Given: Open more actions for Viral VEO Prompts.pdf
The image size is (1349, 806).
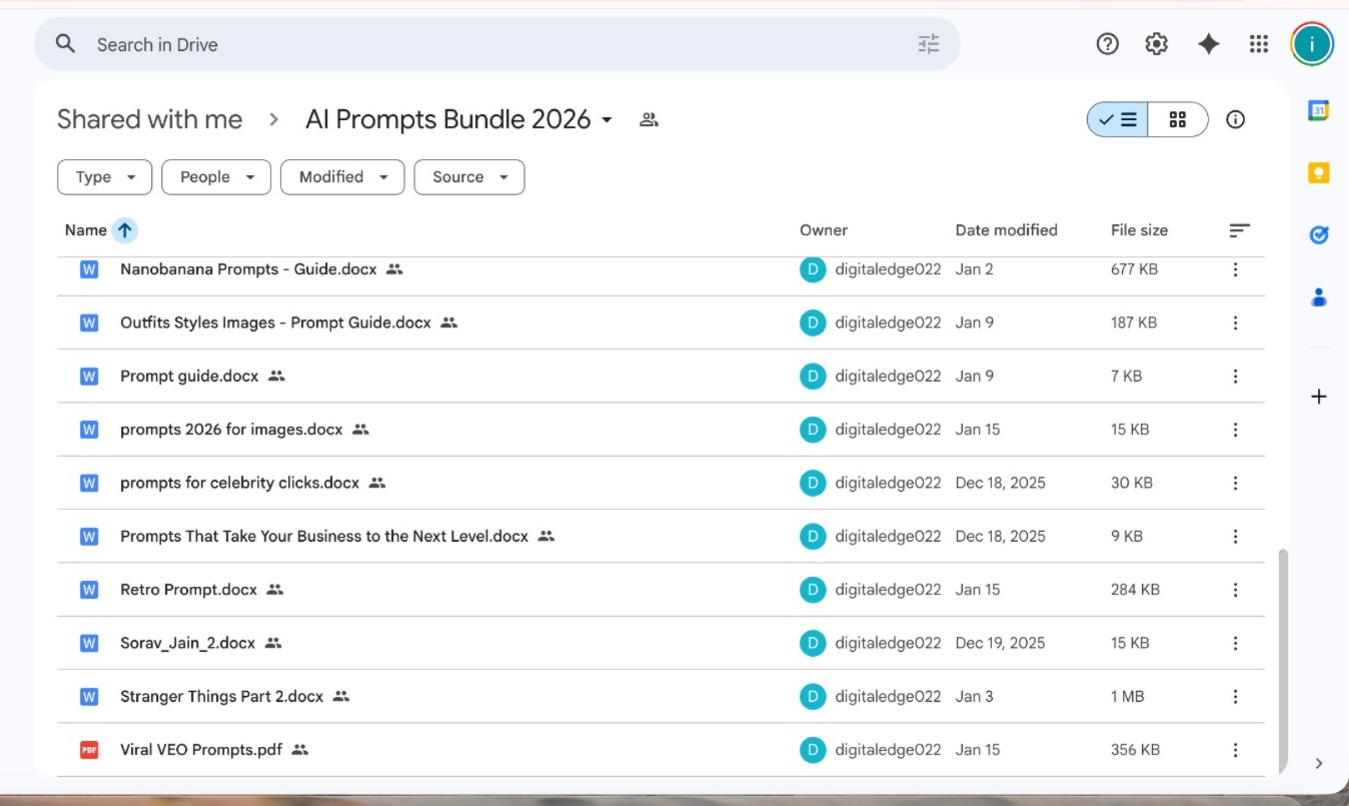Looking at the screenshot, I should (x=1235, y=750).
